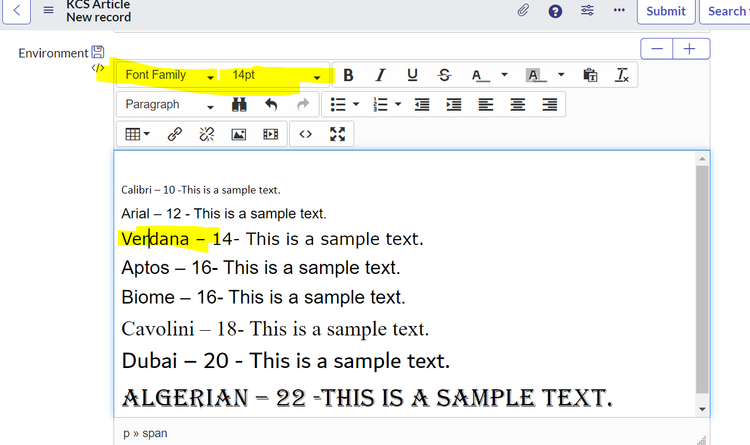Viewport: 750px width, 445px height.
Task: Go back with the left chevron button
Action: tap(16, 10)
